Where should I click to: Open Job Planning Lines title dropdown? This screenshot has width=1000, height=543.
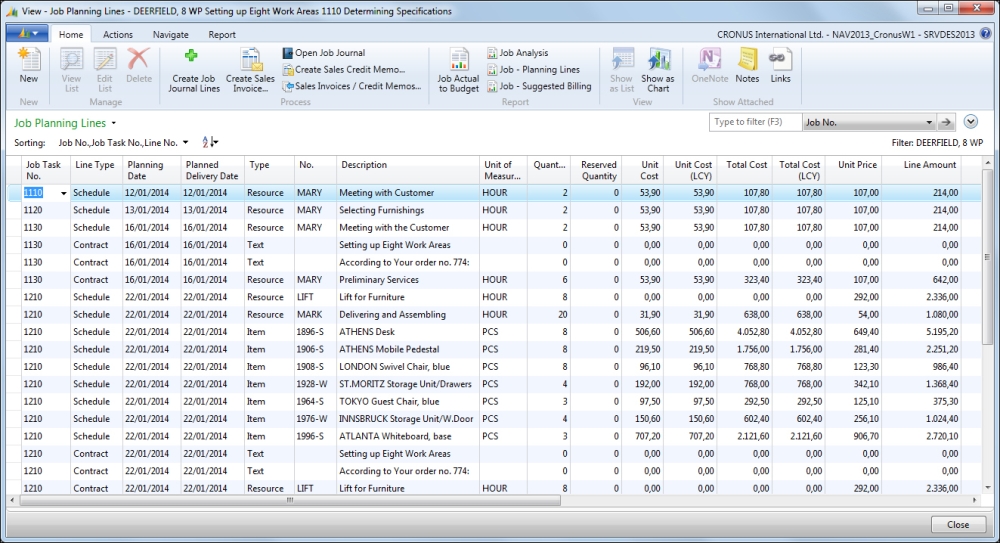coord(114,123)
